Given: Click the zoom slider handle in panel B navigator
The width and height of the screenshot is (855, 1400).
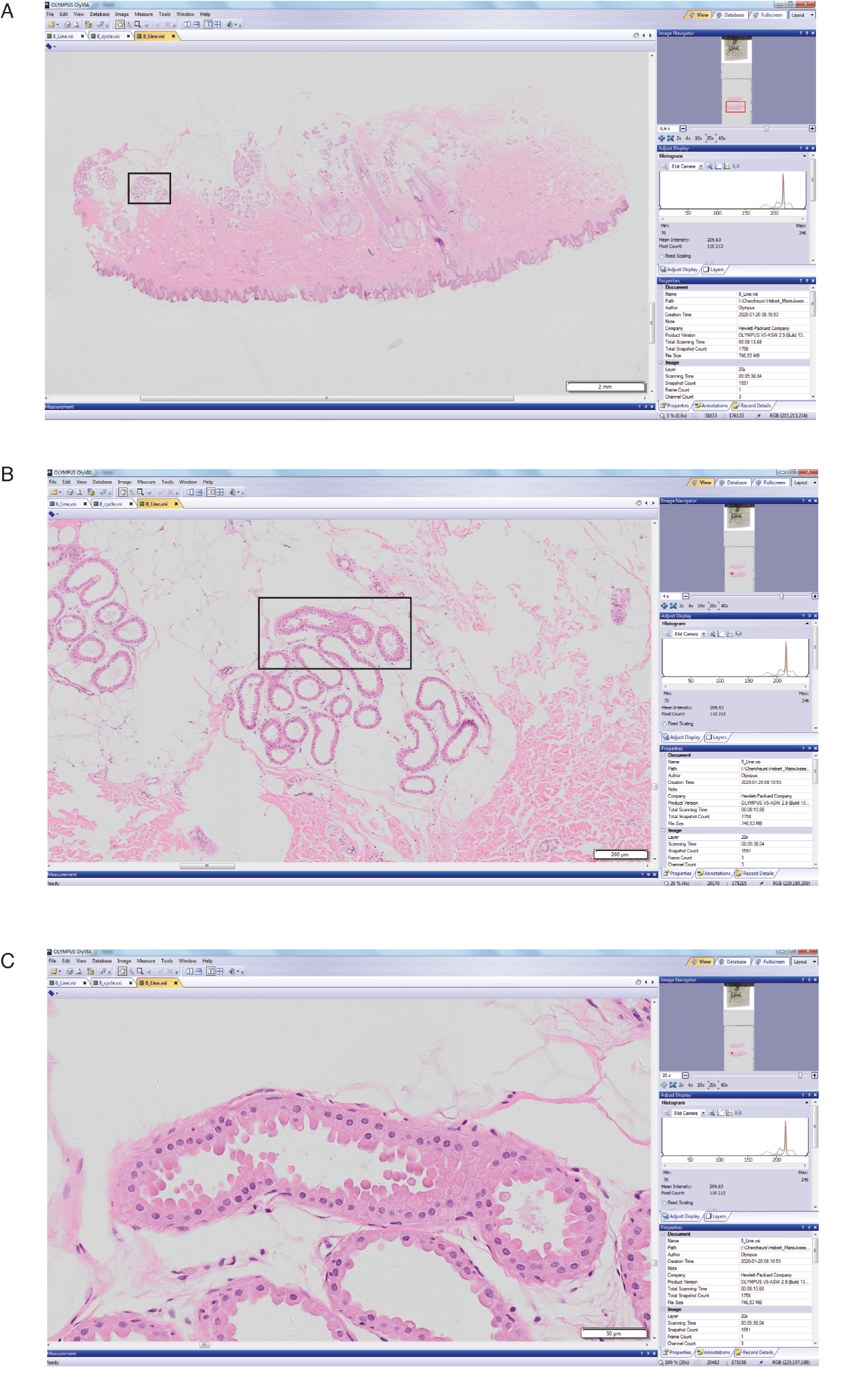Looking at the screenshot, I should 780,596.
